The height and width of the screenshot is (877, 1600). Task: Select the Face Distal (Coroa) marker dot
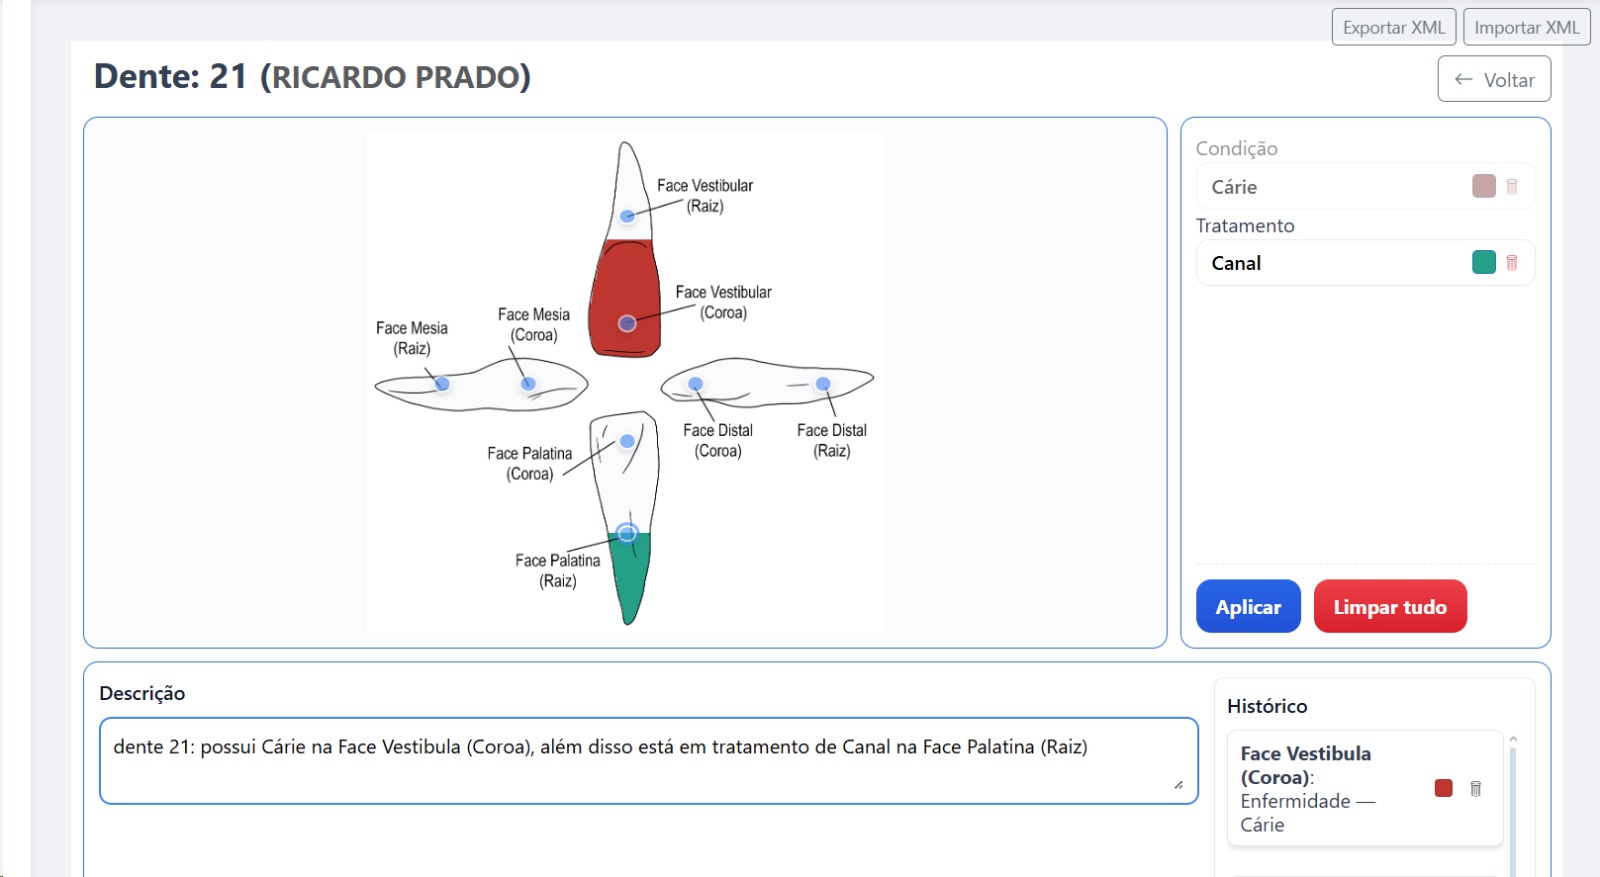[x=696, y=384]
